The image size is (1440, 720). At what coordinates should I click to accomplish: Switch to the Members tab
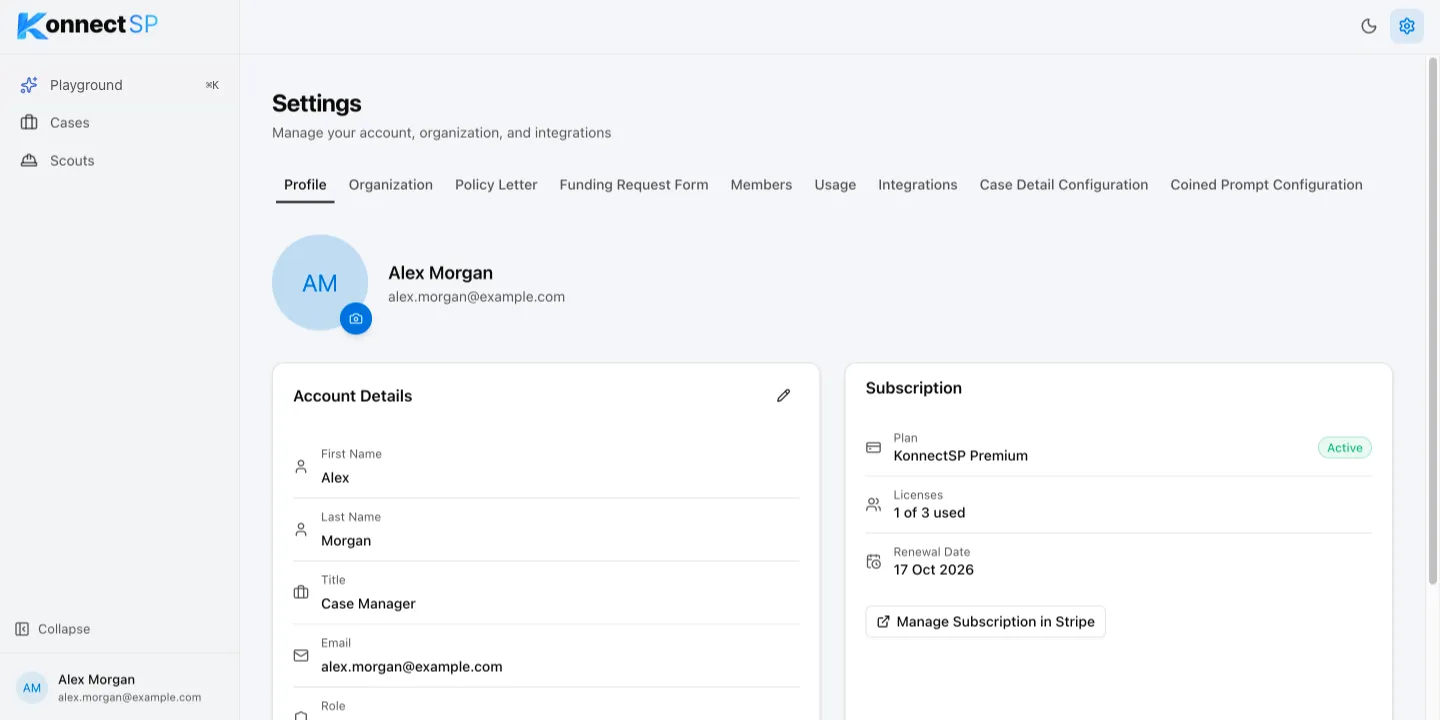click(761, 185)
